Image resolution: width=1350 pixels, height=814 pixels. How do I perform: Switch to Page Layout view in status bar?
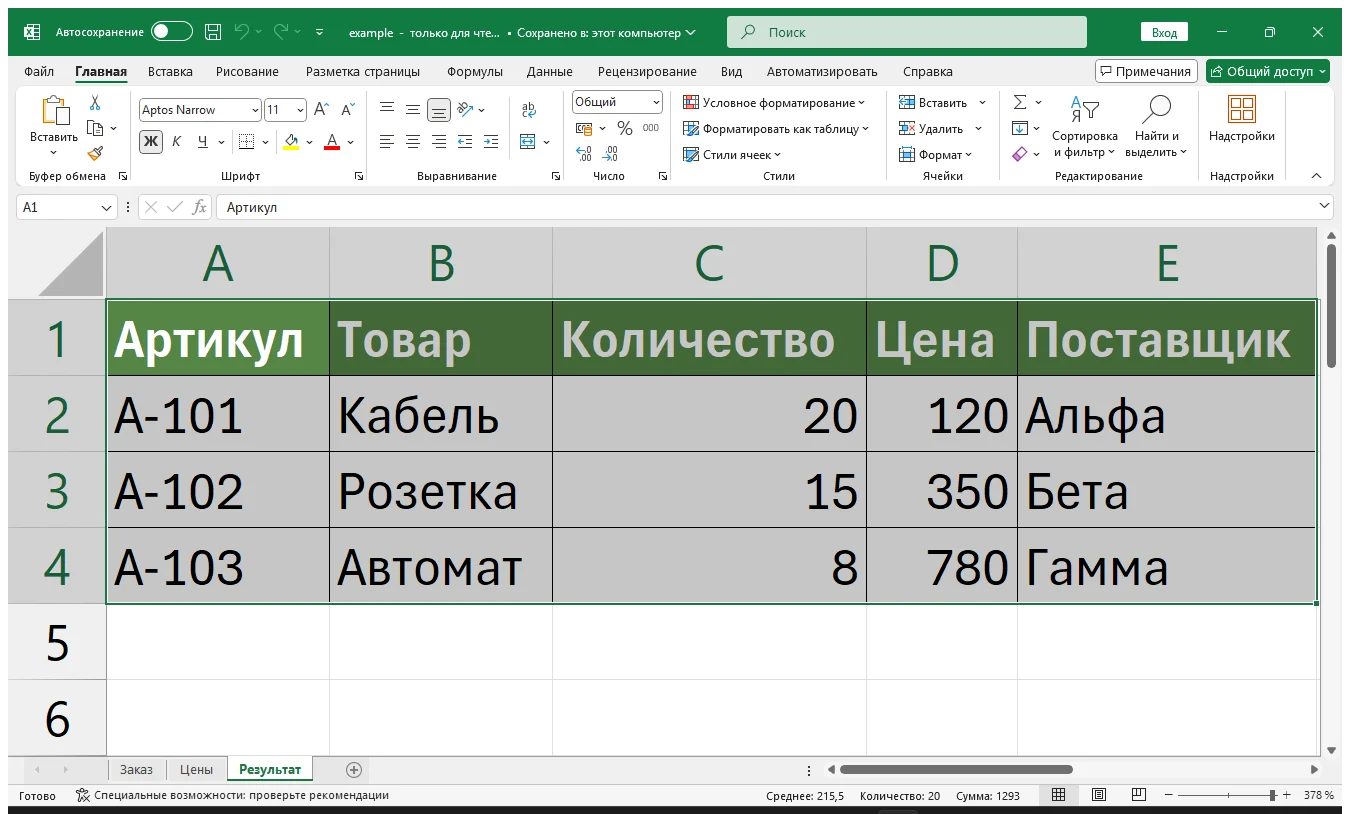pyautogui.click(x=1099, y=795)
